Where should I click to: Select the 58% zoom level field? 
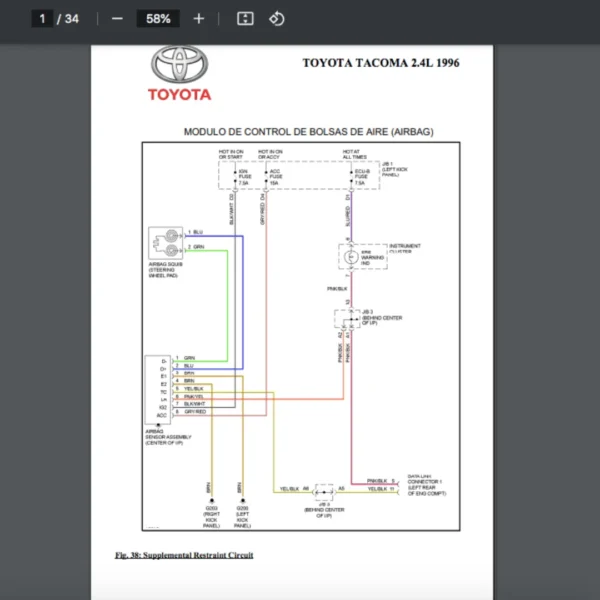[158, 18]
